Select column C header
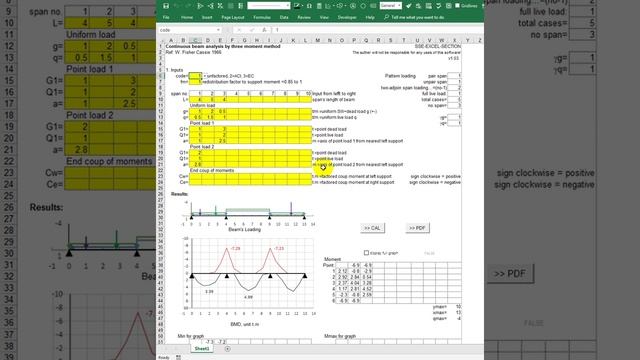Image resolution: width=640 pixels, height=360 pixels. coord(195,40)
